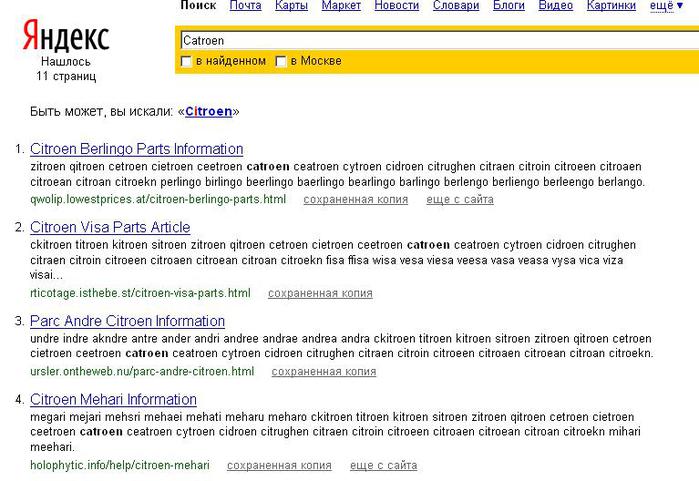Screen dimensions: 699x481
Task: Open Словари section
Action: pos(456,5)
